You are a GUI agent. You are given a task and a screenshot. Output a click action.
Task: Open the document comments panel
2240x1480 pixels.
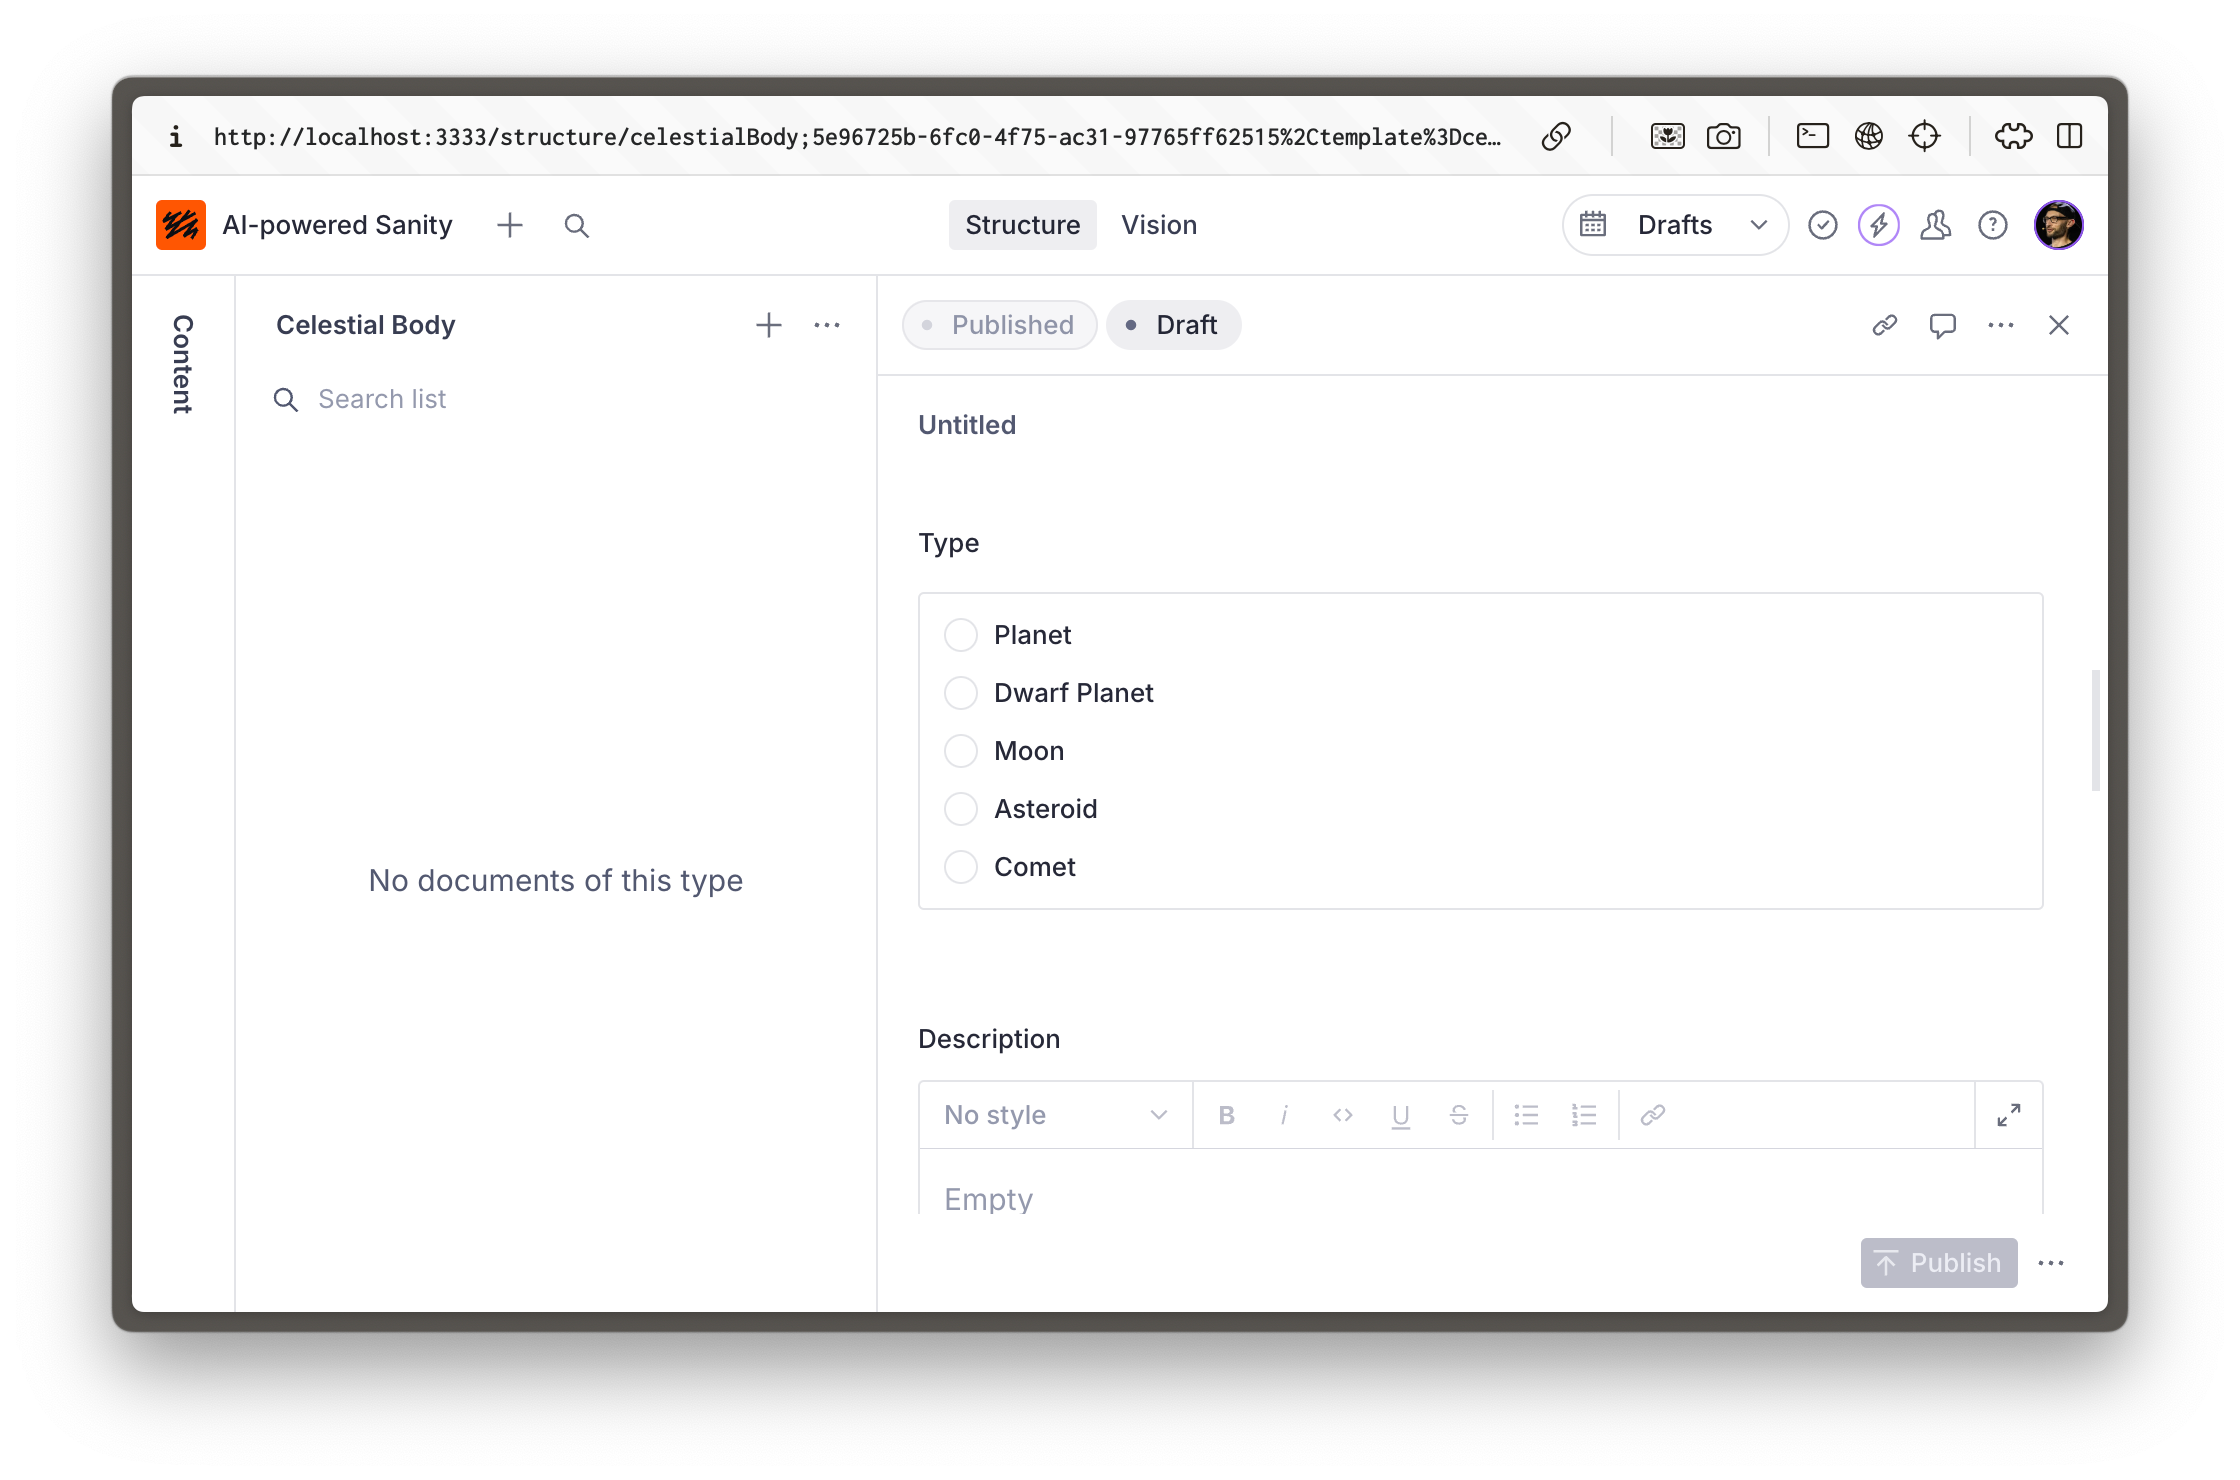(x=1942, y=325)
